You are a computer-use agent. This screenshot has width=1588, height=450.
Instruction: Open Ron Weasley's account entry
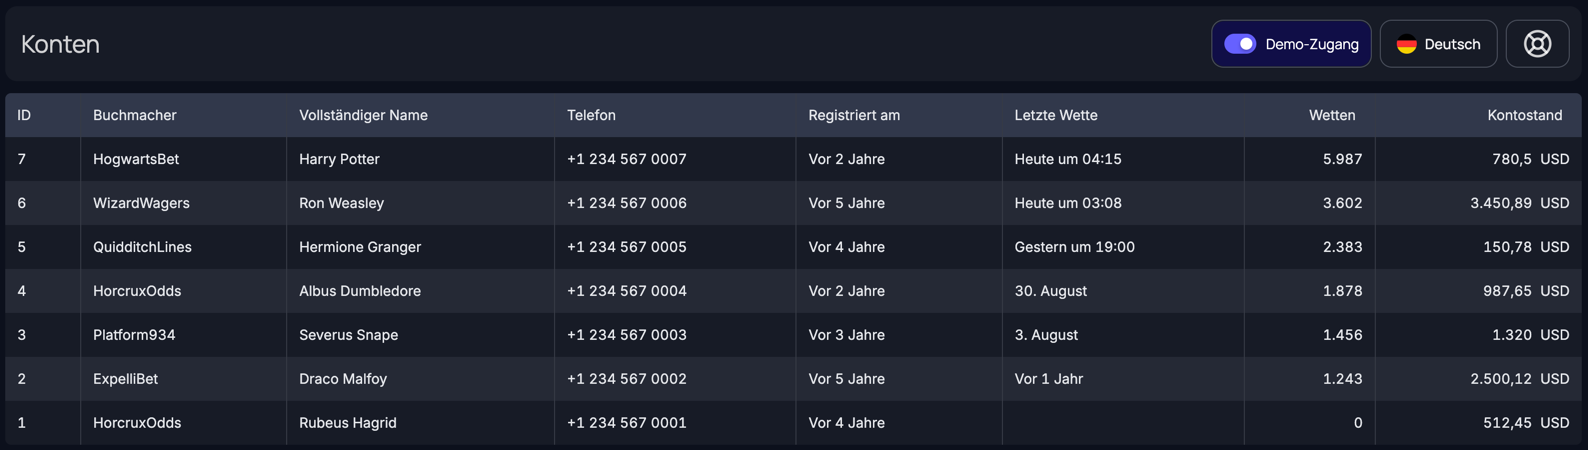(x=341, y=203)
